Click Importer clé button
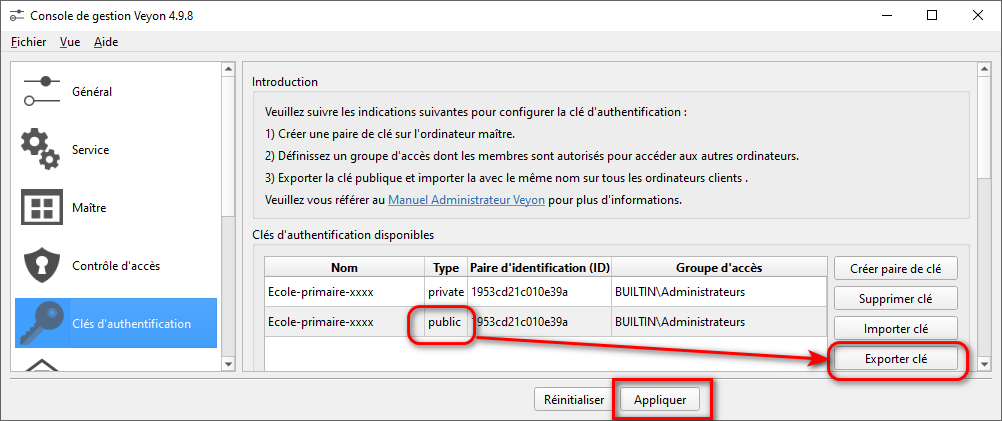 click(896, 328)
